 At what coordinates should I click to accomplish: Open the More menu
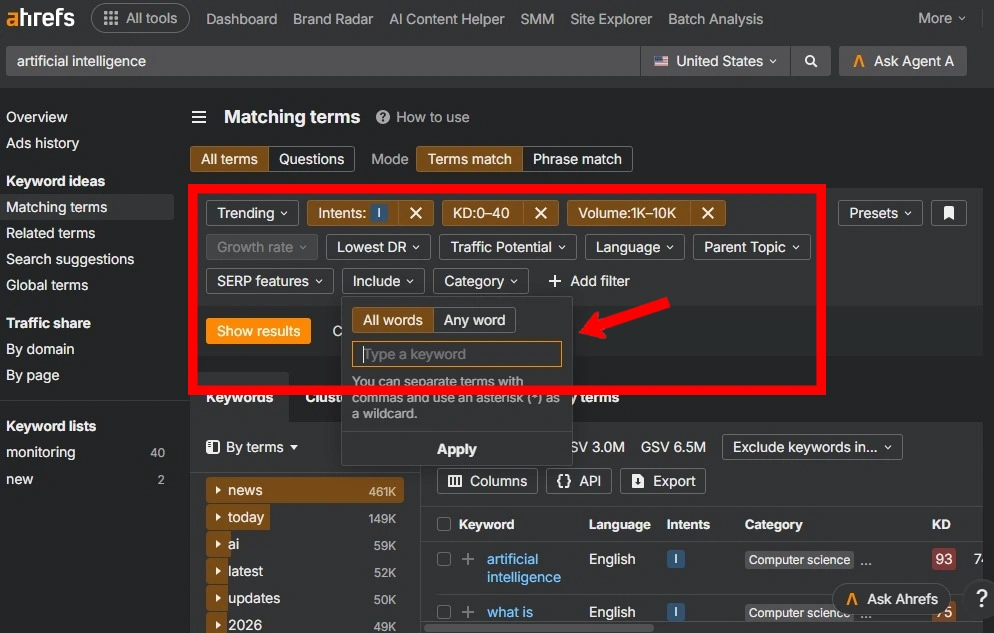[941, 18]
